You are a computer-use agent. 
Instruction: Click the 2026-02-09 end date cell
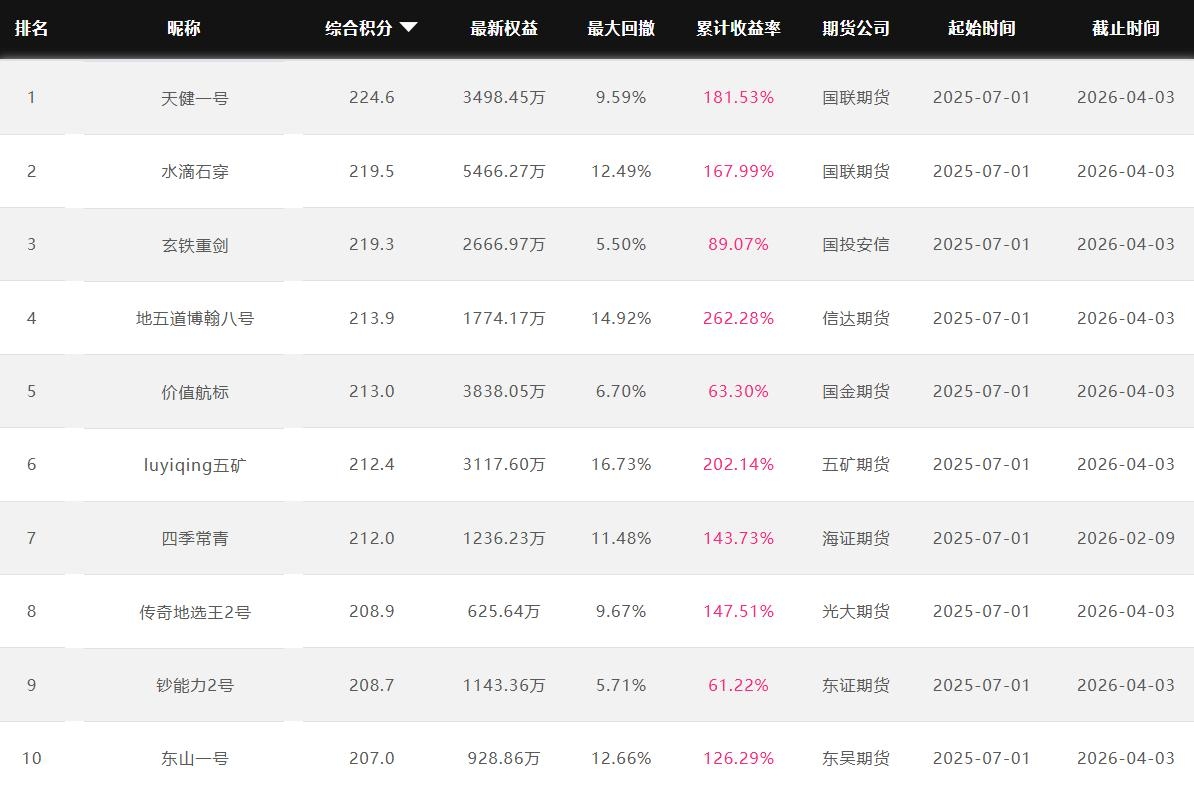pyautogui.click(x=1125, y=538)
